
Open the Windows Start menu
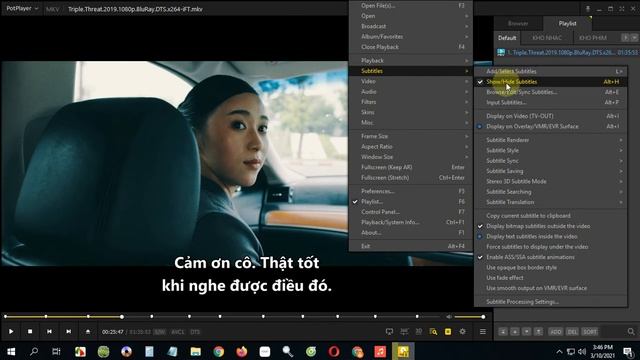(x=11, y=351)
